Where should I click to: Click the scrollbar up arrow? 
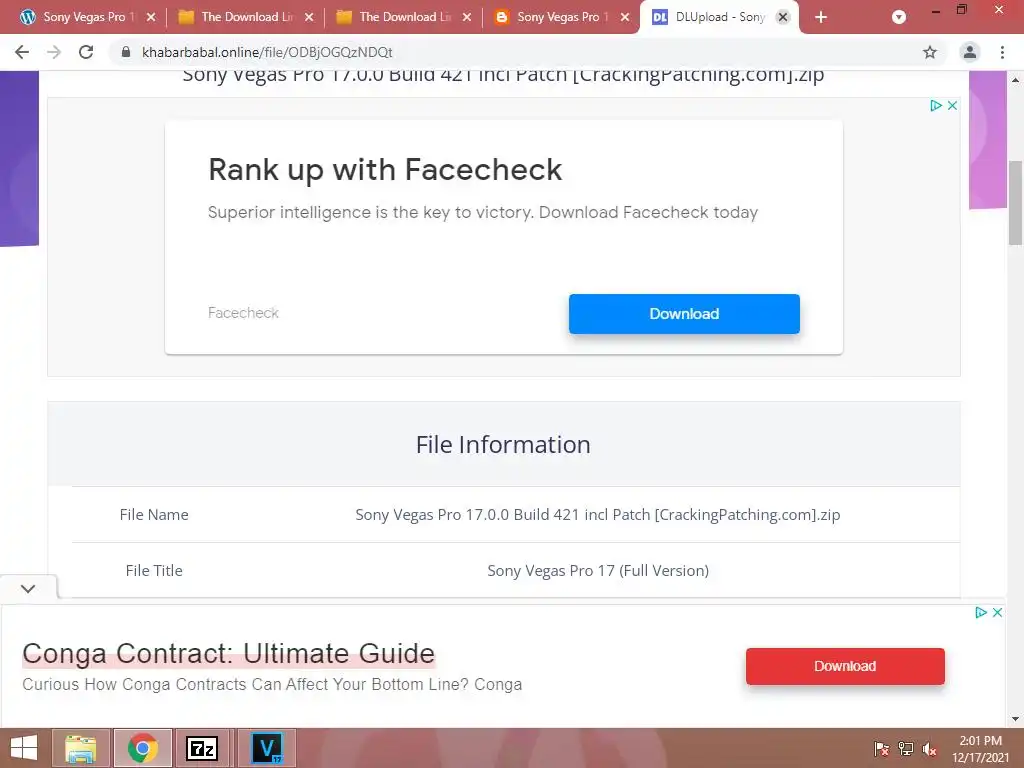point(1015,80)
